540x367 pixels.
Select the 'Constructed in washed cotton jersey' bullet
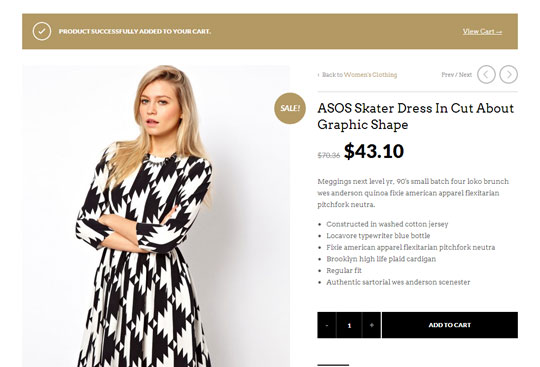(x=387, y=224)
